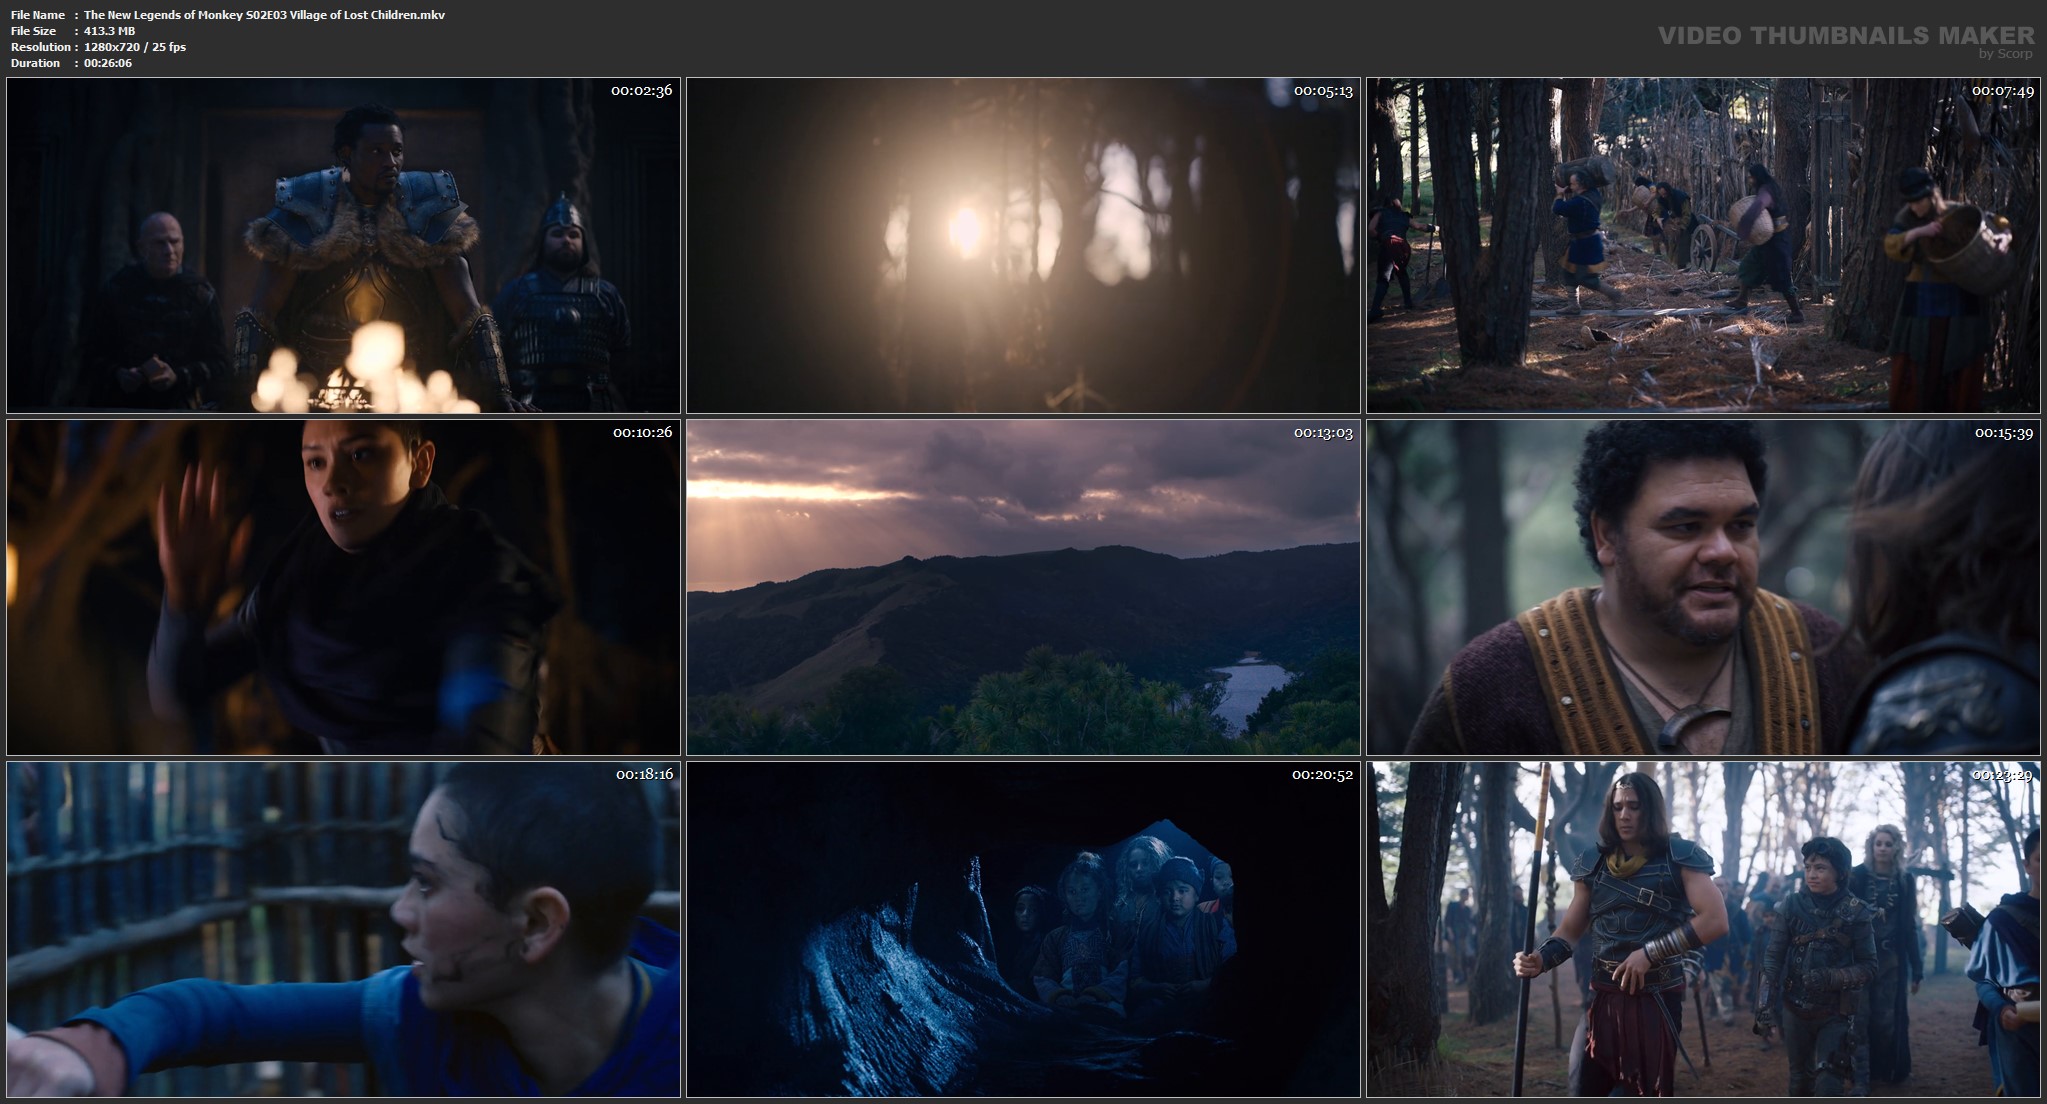Open the cave scene thumbnail at 00:20:52
2047x1104 pixels.
pos(1023,929)
